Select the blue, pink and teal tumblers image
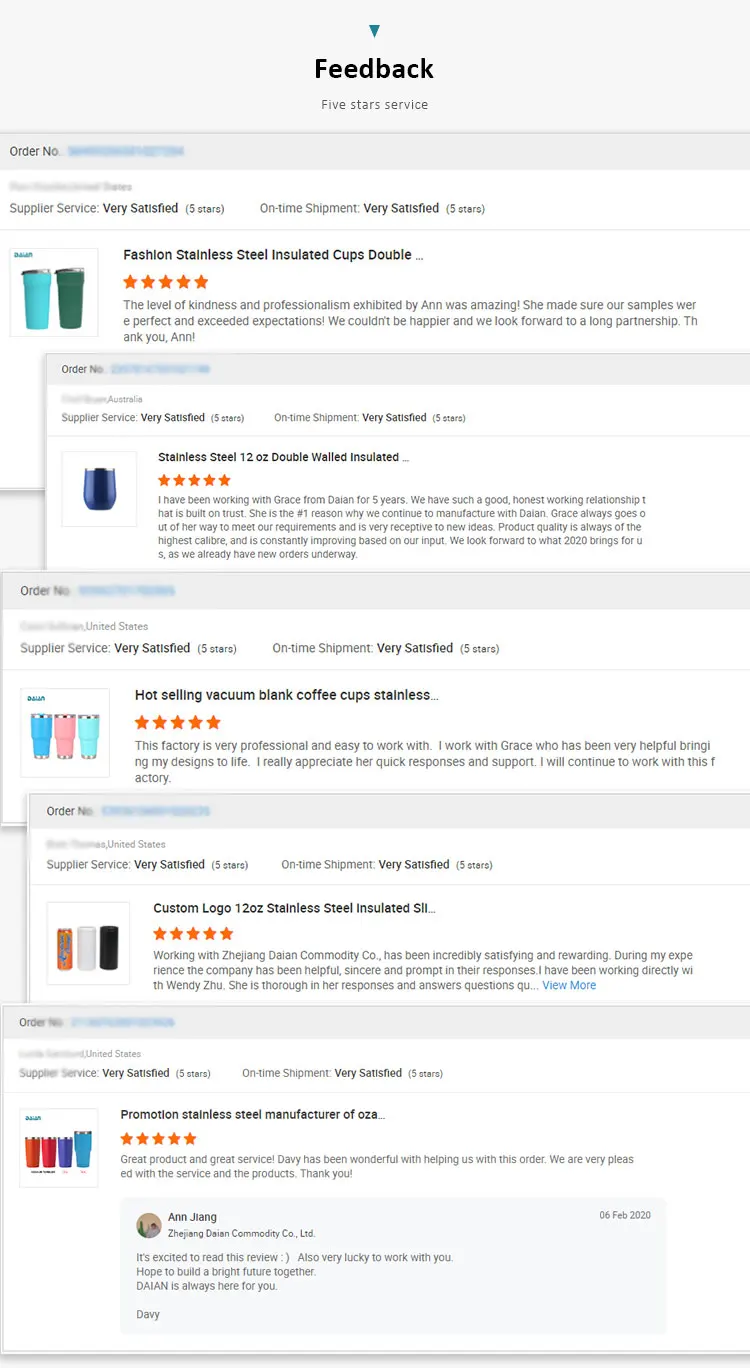The width and height of the screenshot is (750, 1368). (65, 733)
